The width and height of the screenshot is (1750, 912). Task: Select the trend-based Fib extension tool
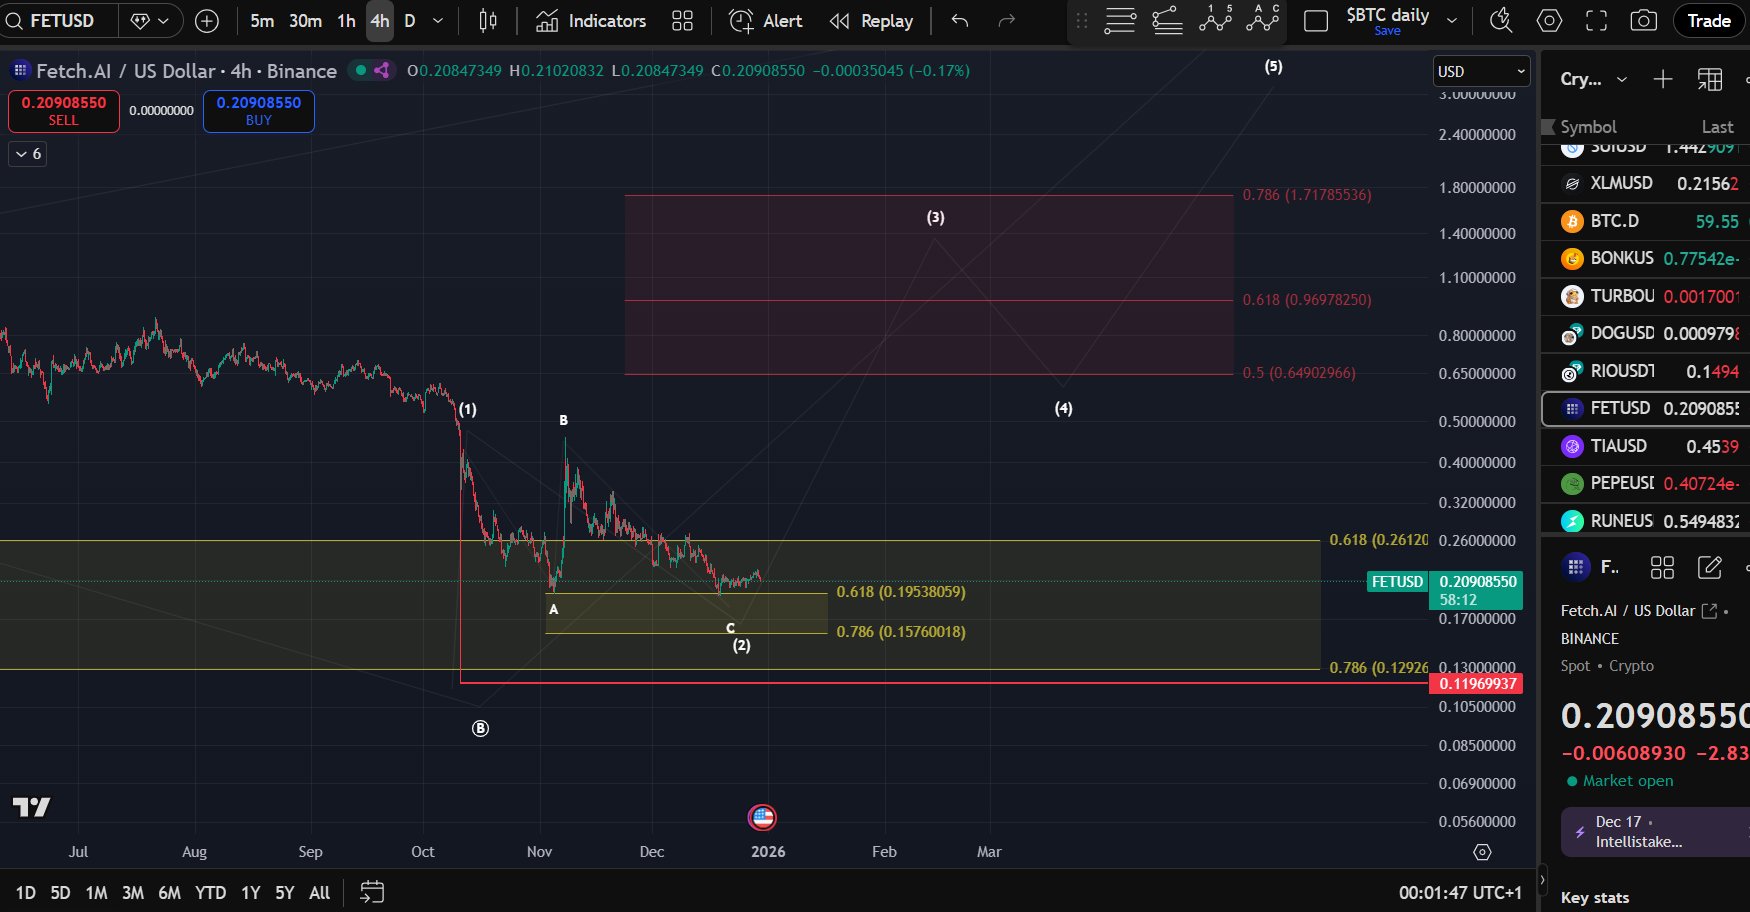(x=1168, y=21)
